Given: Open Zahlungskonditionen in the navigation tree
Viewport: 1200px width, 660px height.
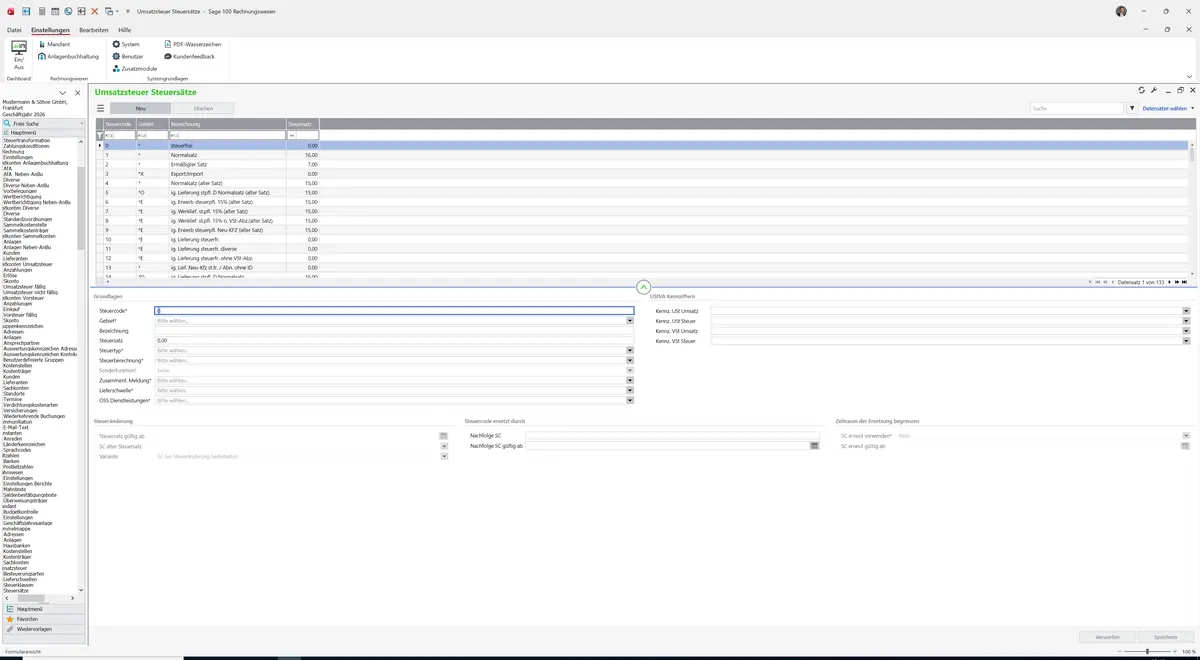Looking at the screenshot, I should [x=26, y=146].
